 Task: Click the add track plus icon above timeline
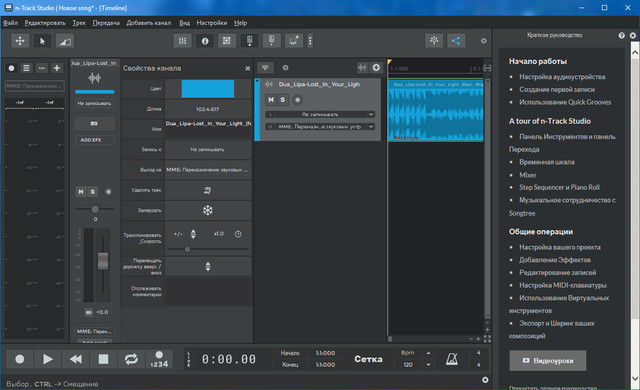click(x=376, y=68)
